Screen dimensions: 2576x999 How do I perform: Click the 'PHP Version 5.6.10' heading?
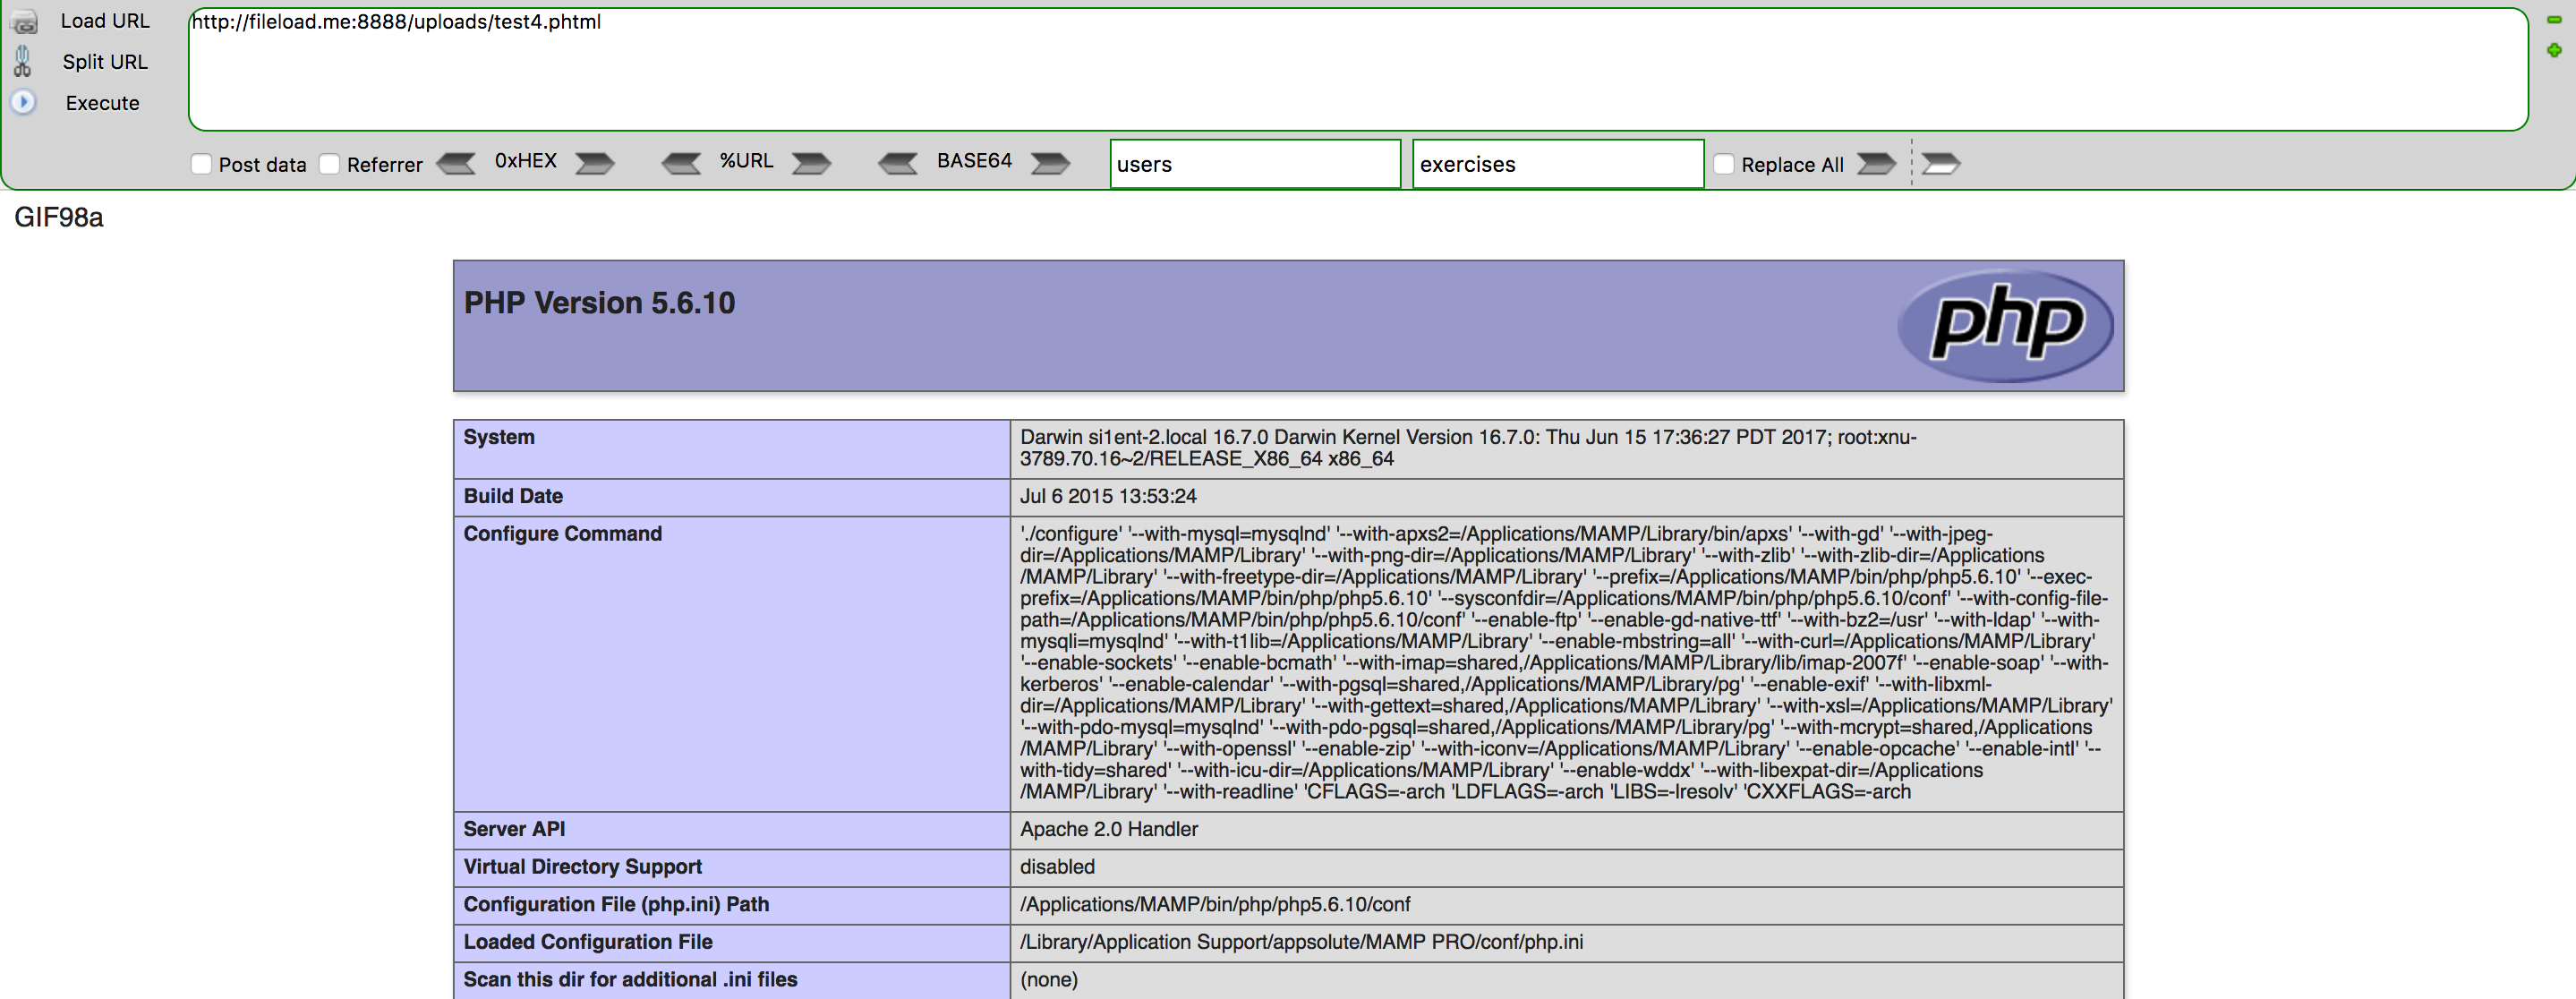click(x=599, y=303)
